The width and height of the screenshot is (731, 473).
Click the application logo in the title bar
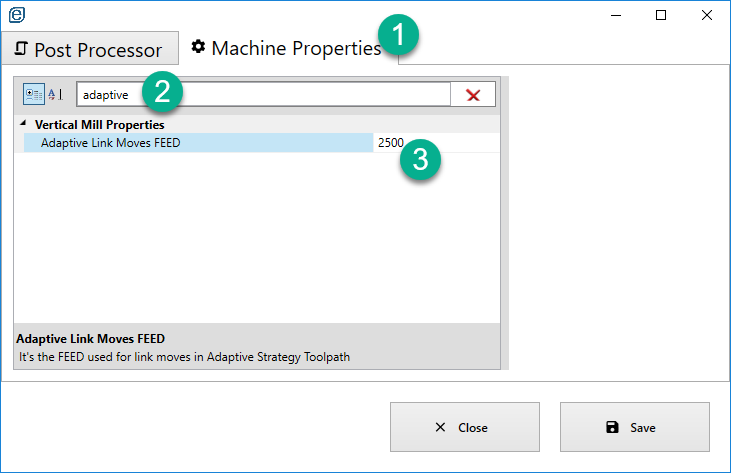[16, 15]
